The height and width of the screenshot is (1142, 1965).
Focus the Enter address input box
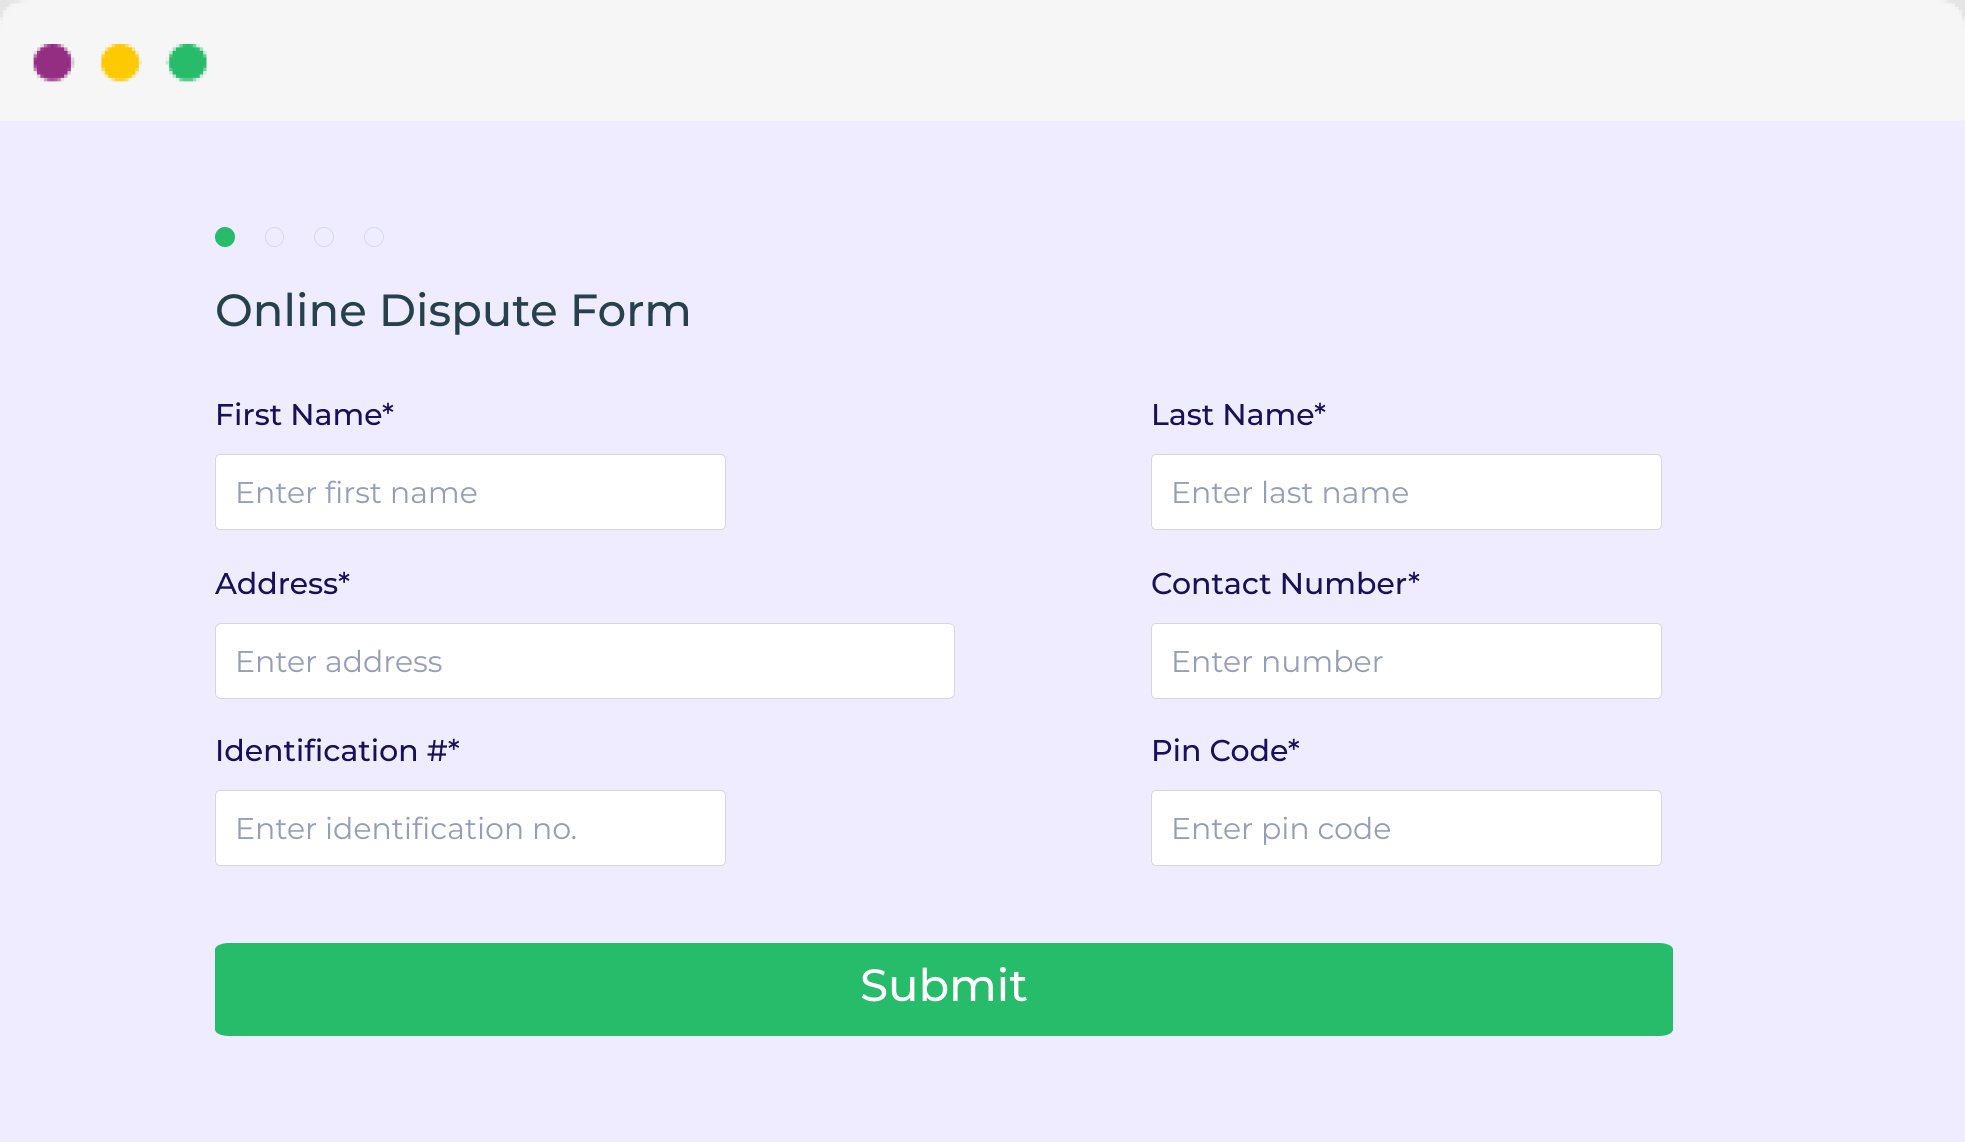tap(584, 661)
